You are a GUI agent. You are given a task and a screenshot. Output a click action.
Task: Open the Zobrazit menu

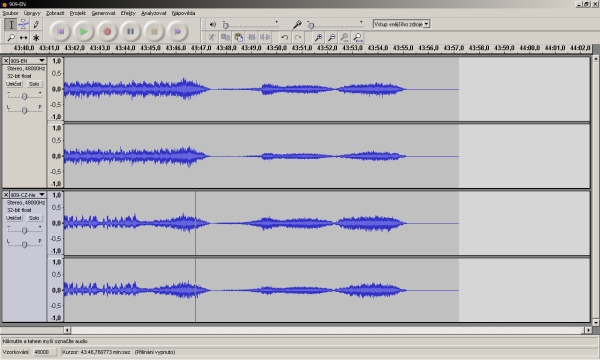(x=55, y=13)
